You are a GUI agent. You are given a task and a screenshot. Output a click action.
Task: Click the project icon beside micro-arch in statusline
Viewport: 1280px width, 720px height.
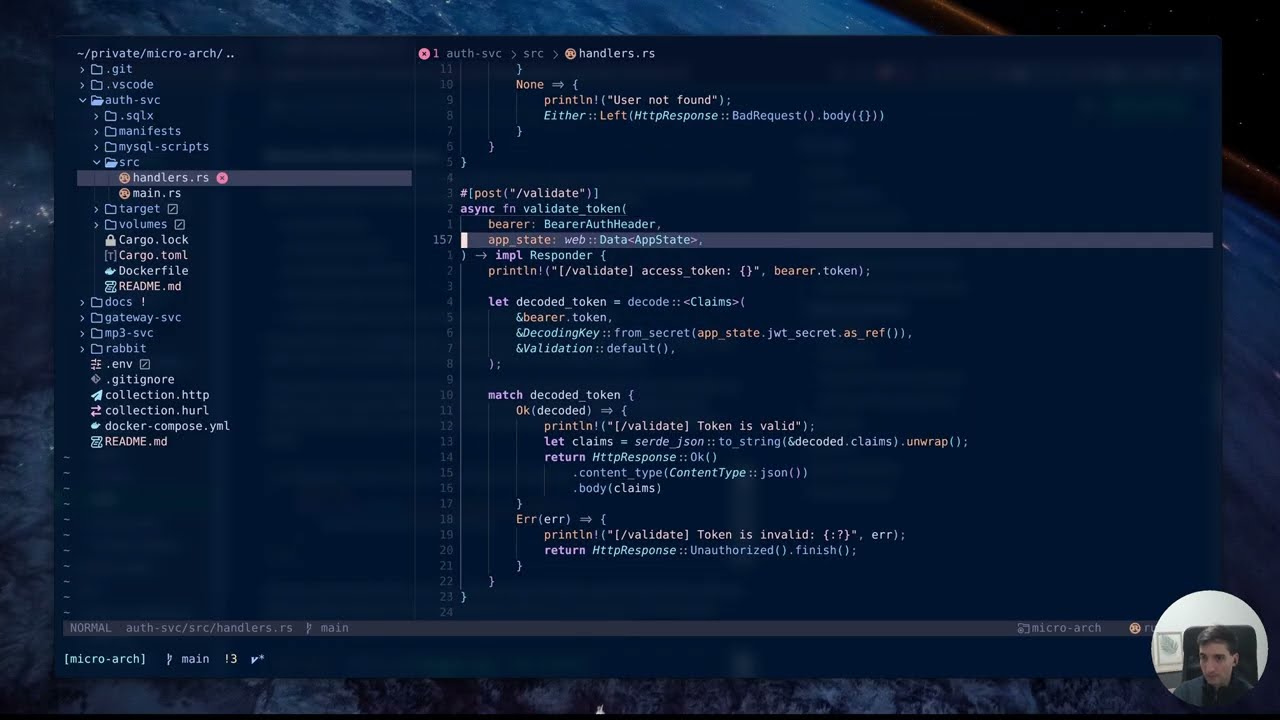pyautogui.click(x=1024, y=628)
